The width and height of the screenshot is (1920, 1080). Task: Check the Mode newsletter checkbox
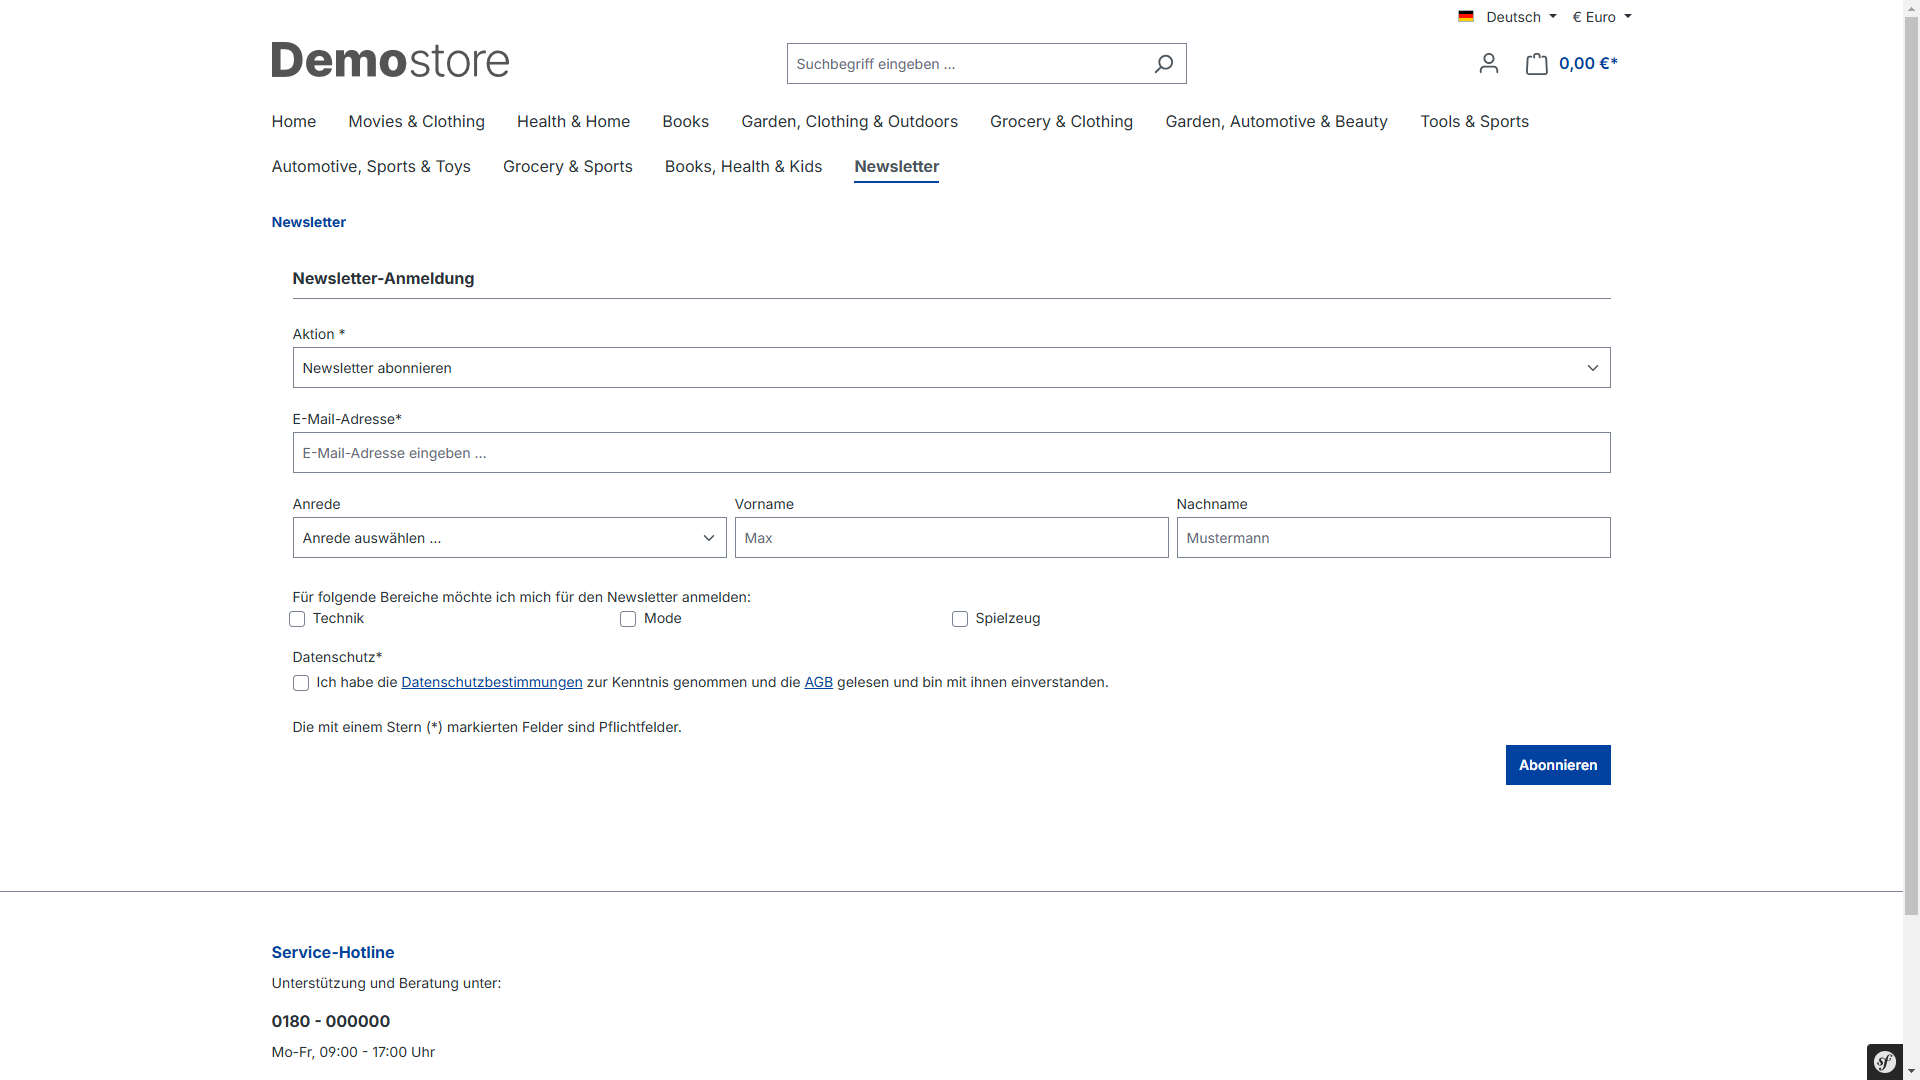pyautogui.click(x=628, y=619)
